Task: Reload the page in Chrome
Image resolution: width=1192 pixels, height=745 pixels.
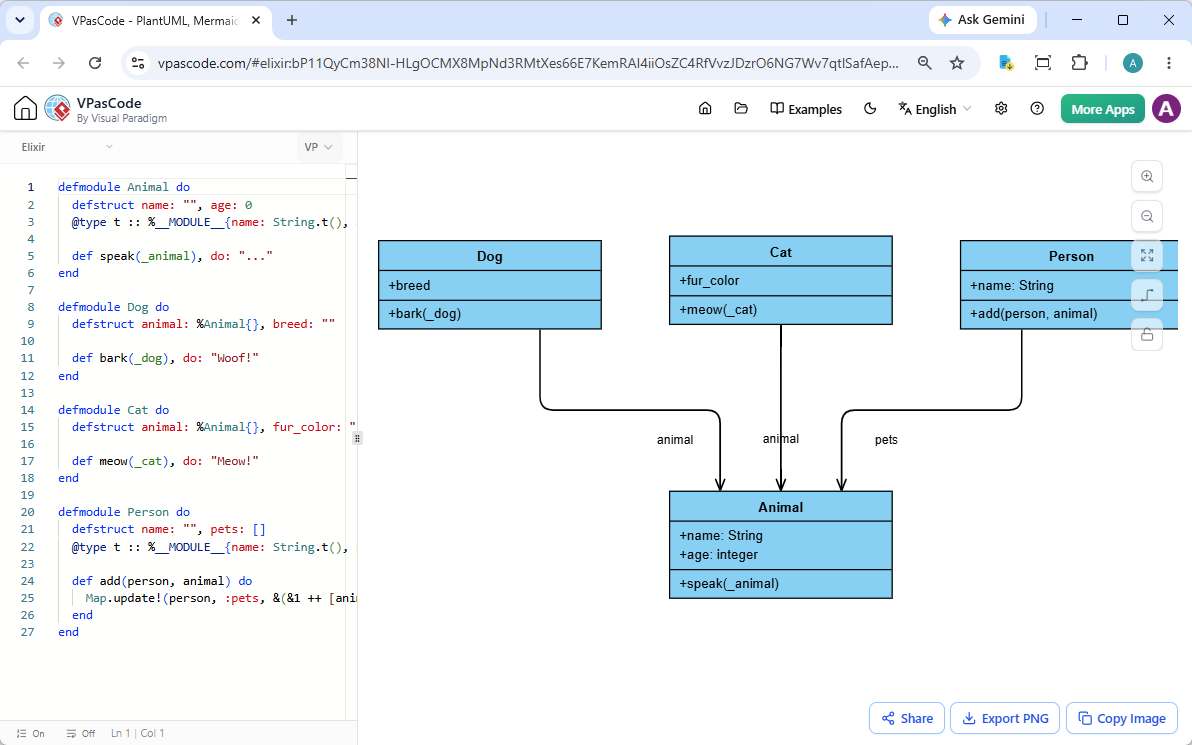Action: (95, 63)
